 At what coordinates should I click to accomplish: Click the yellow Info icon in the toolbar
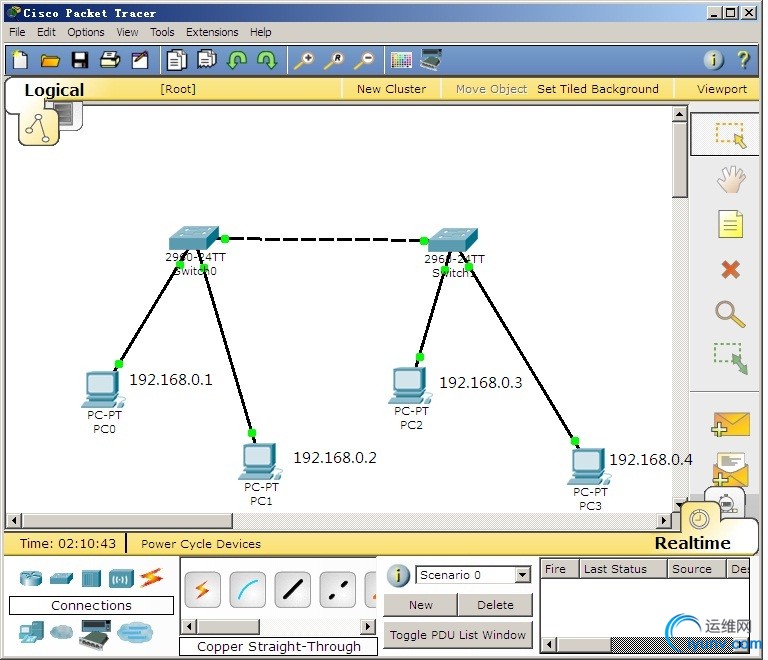[713, 60]
